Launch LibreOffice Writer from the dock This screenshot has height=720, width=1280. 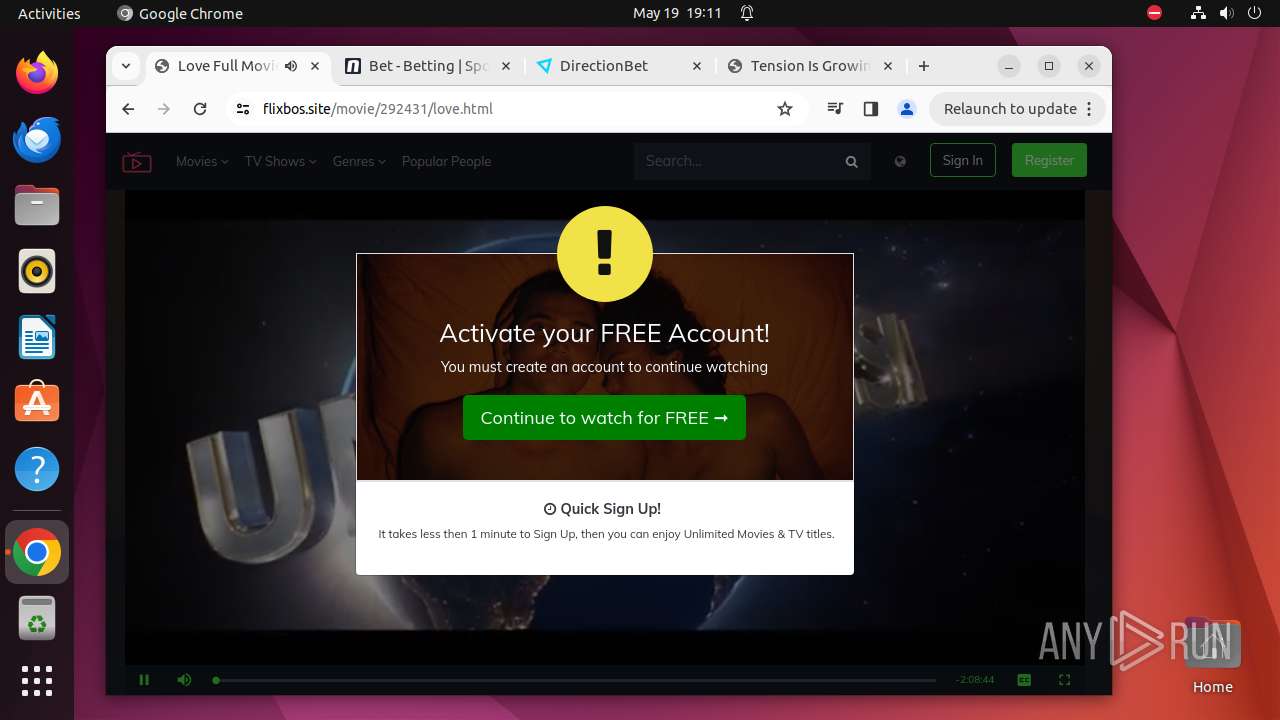click(x=37, y=337)
